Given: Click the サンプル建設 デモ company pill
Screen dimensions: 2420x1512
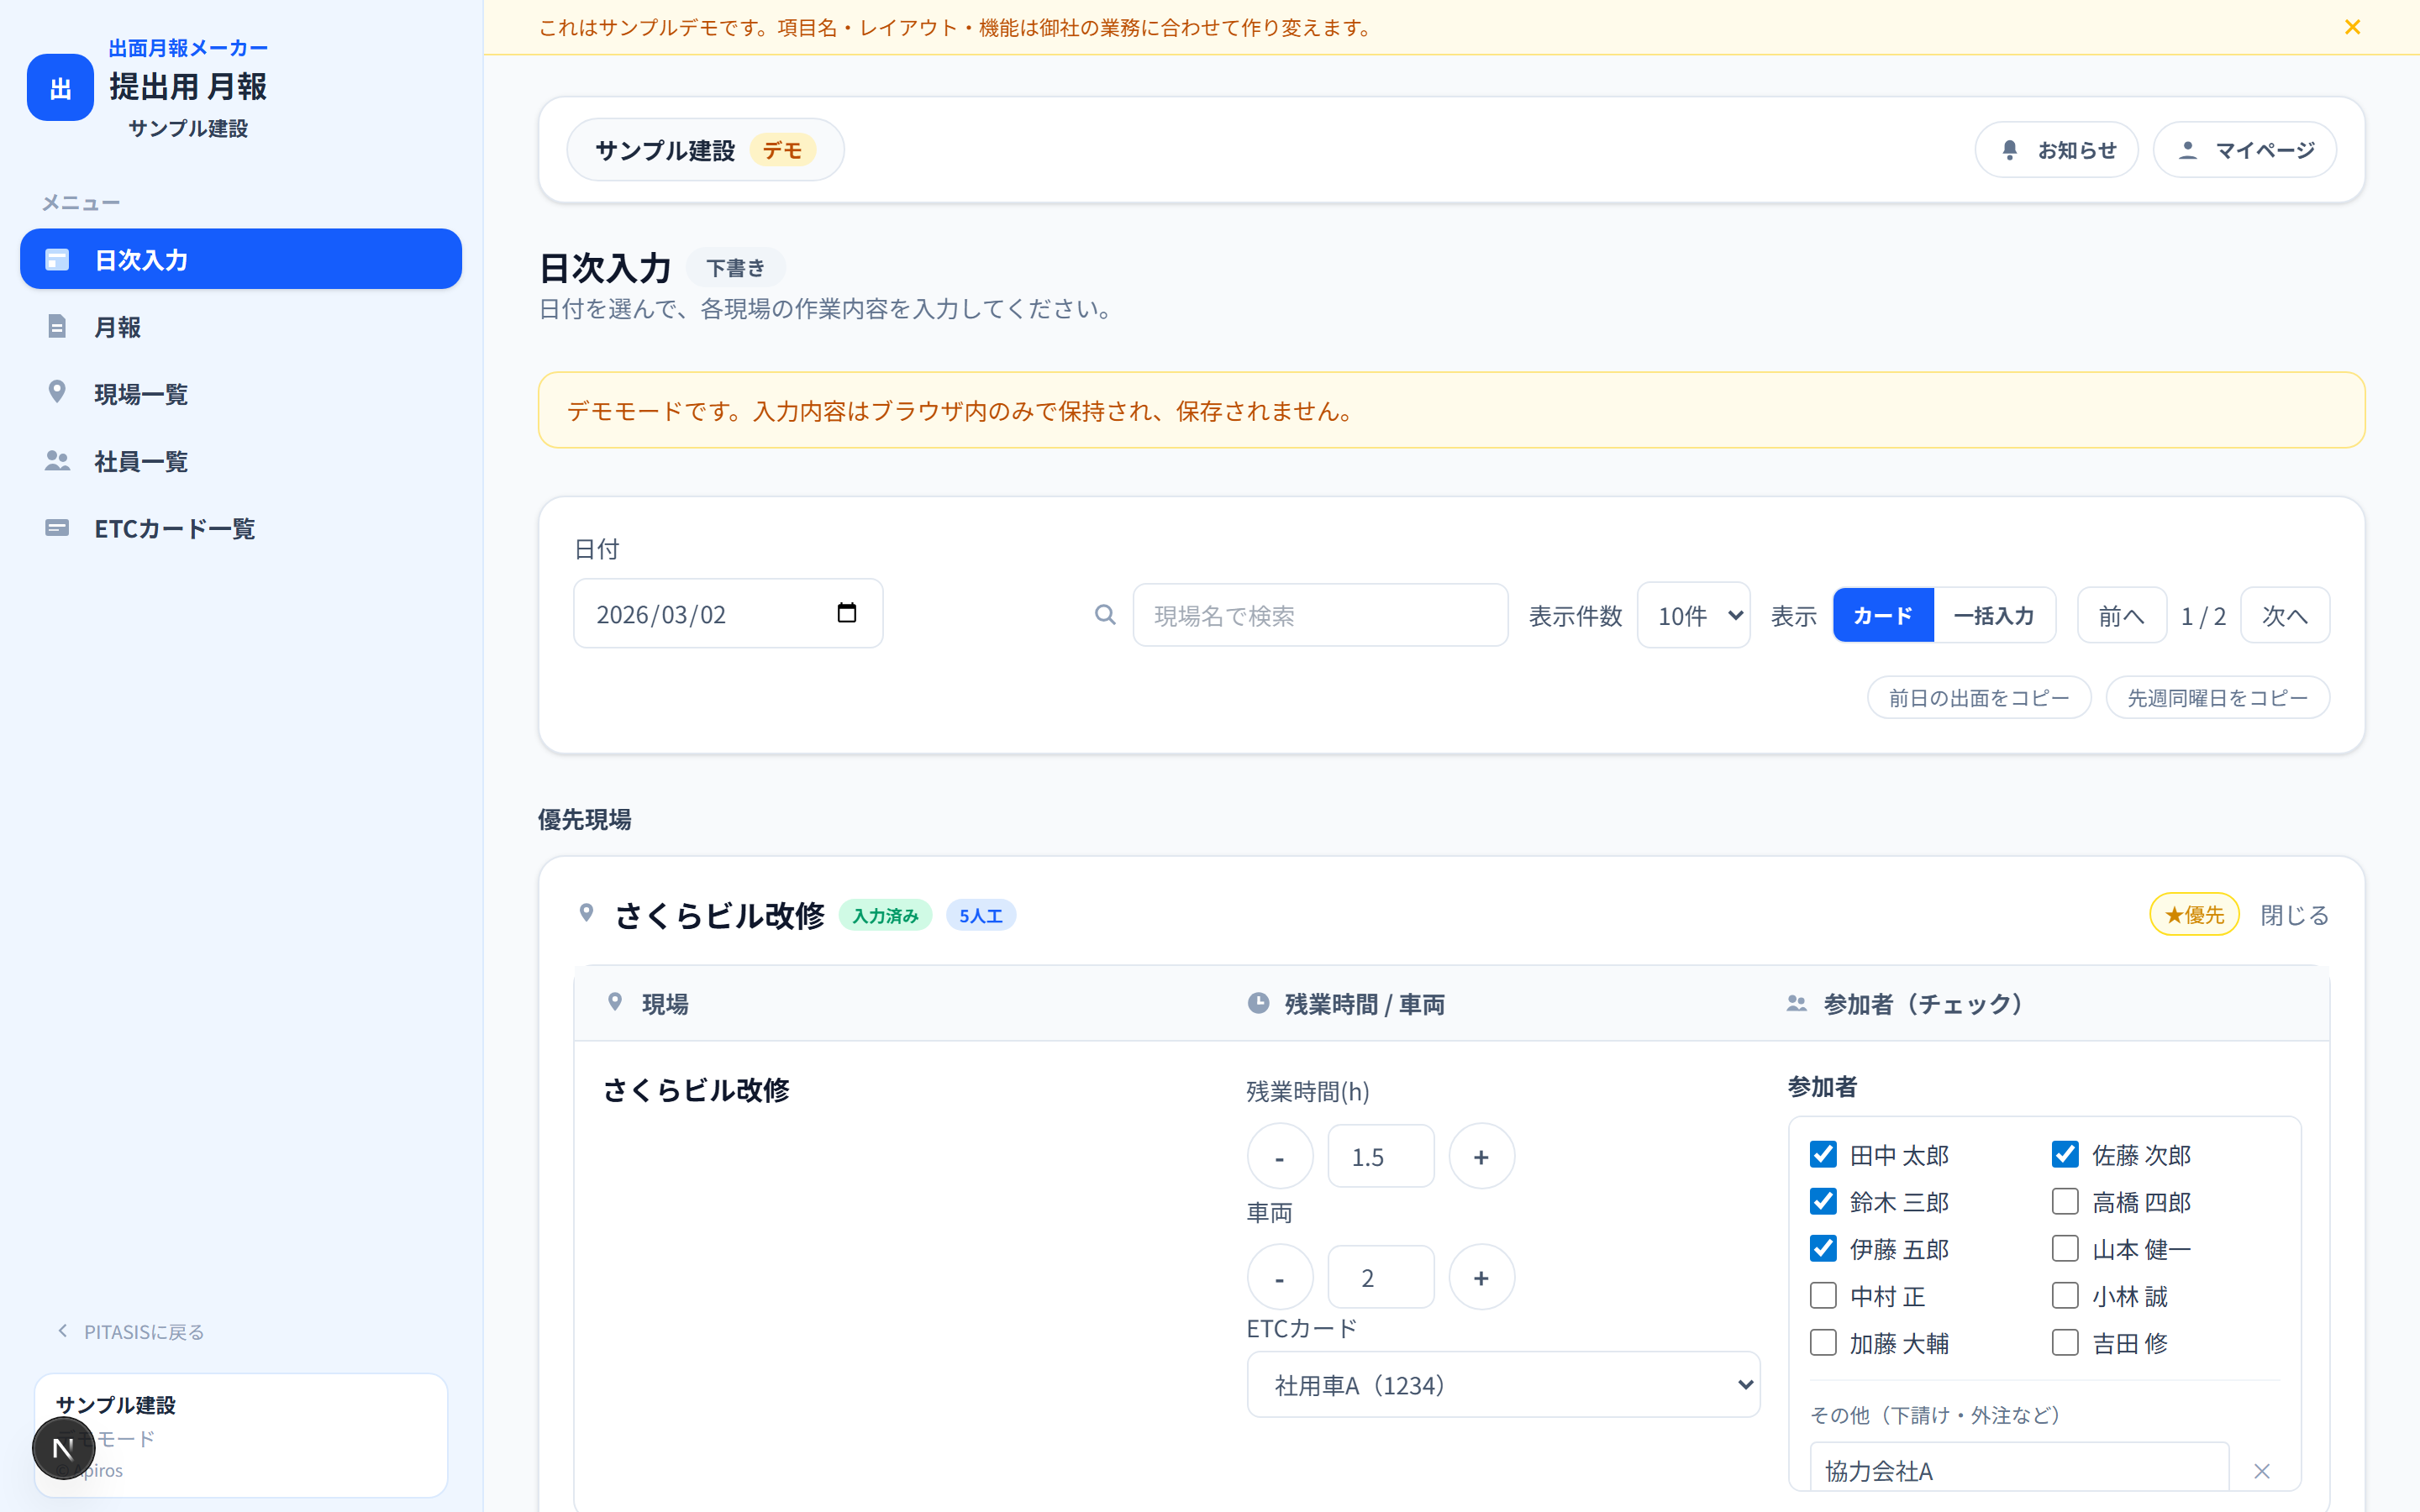Looking at the screenshot, I should tap(705, 150).
